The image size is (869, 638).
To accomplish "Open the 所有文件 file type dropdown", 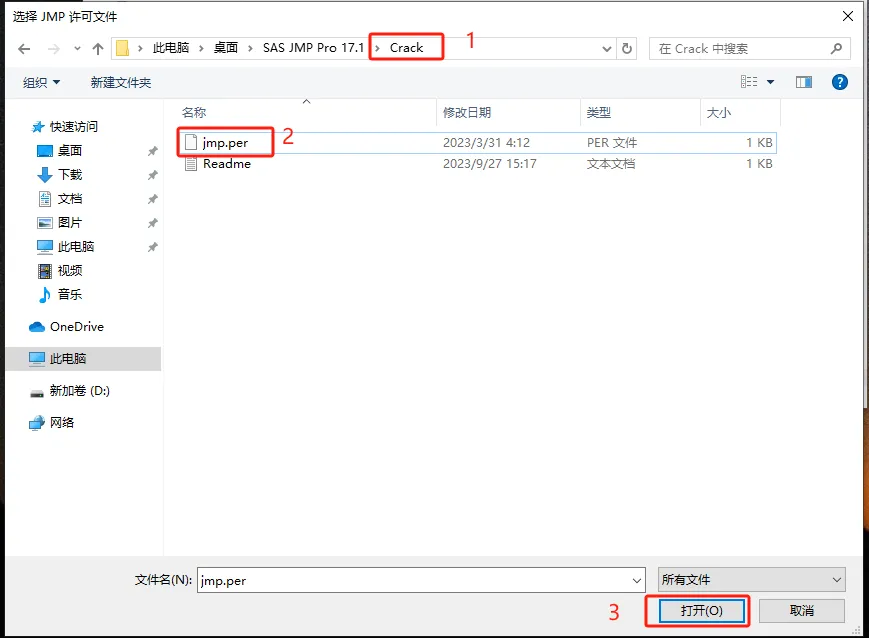I will tap(752, 580).
